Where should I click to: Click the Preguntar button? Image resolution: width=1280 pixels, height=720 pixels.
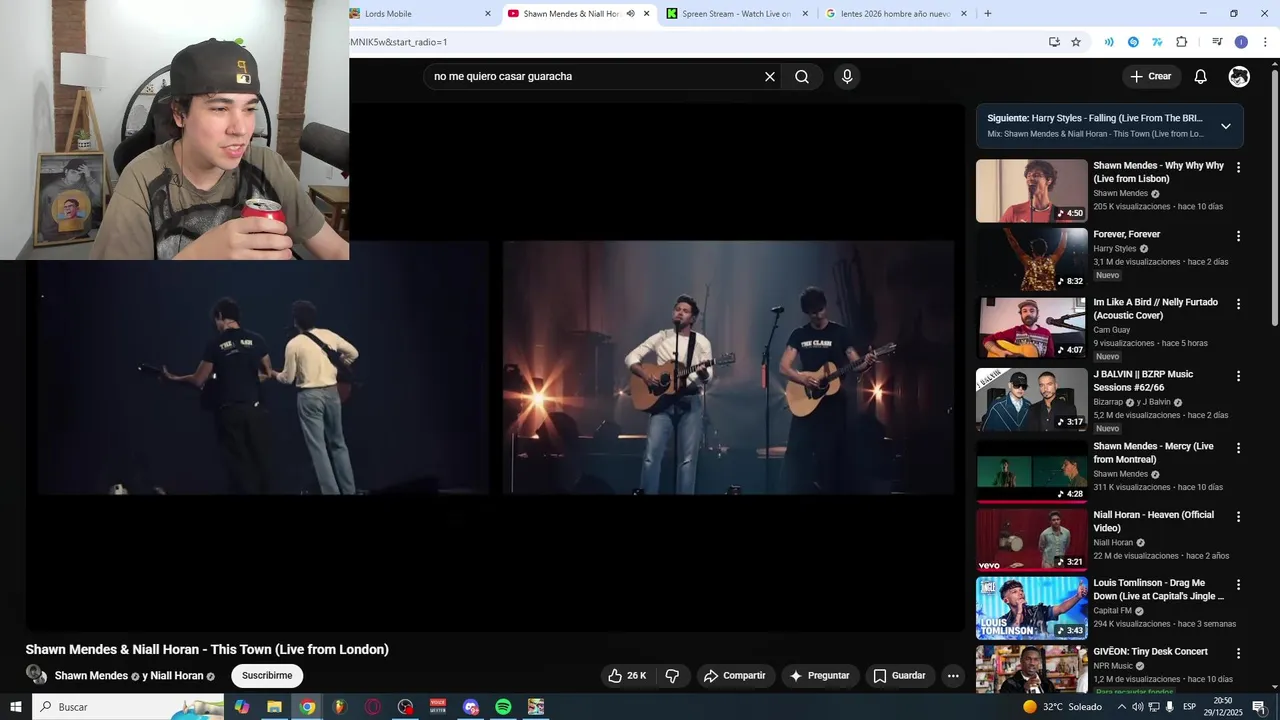[820, 676]
